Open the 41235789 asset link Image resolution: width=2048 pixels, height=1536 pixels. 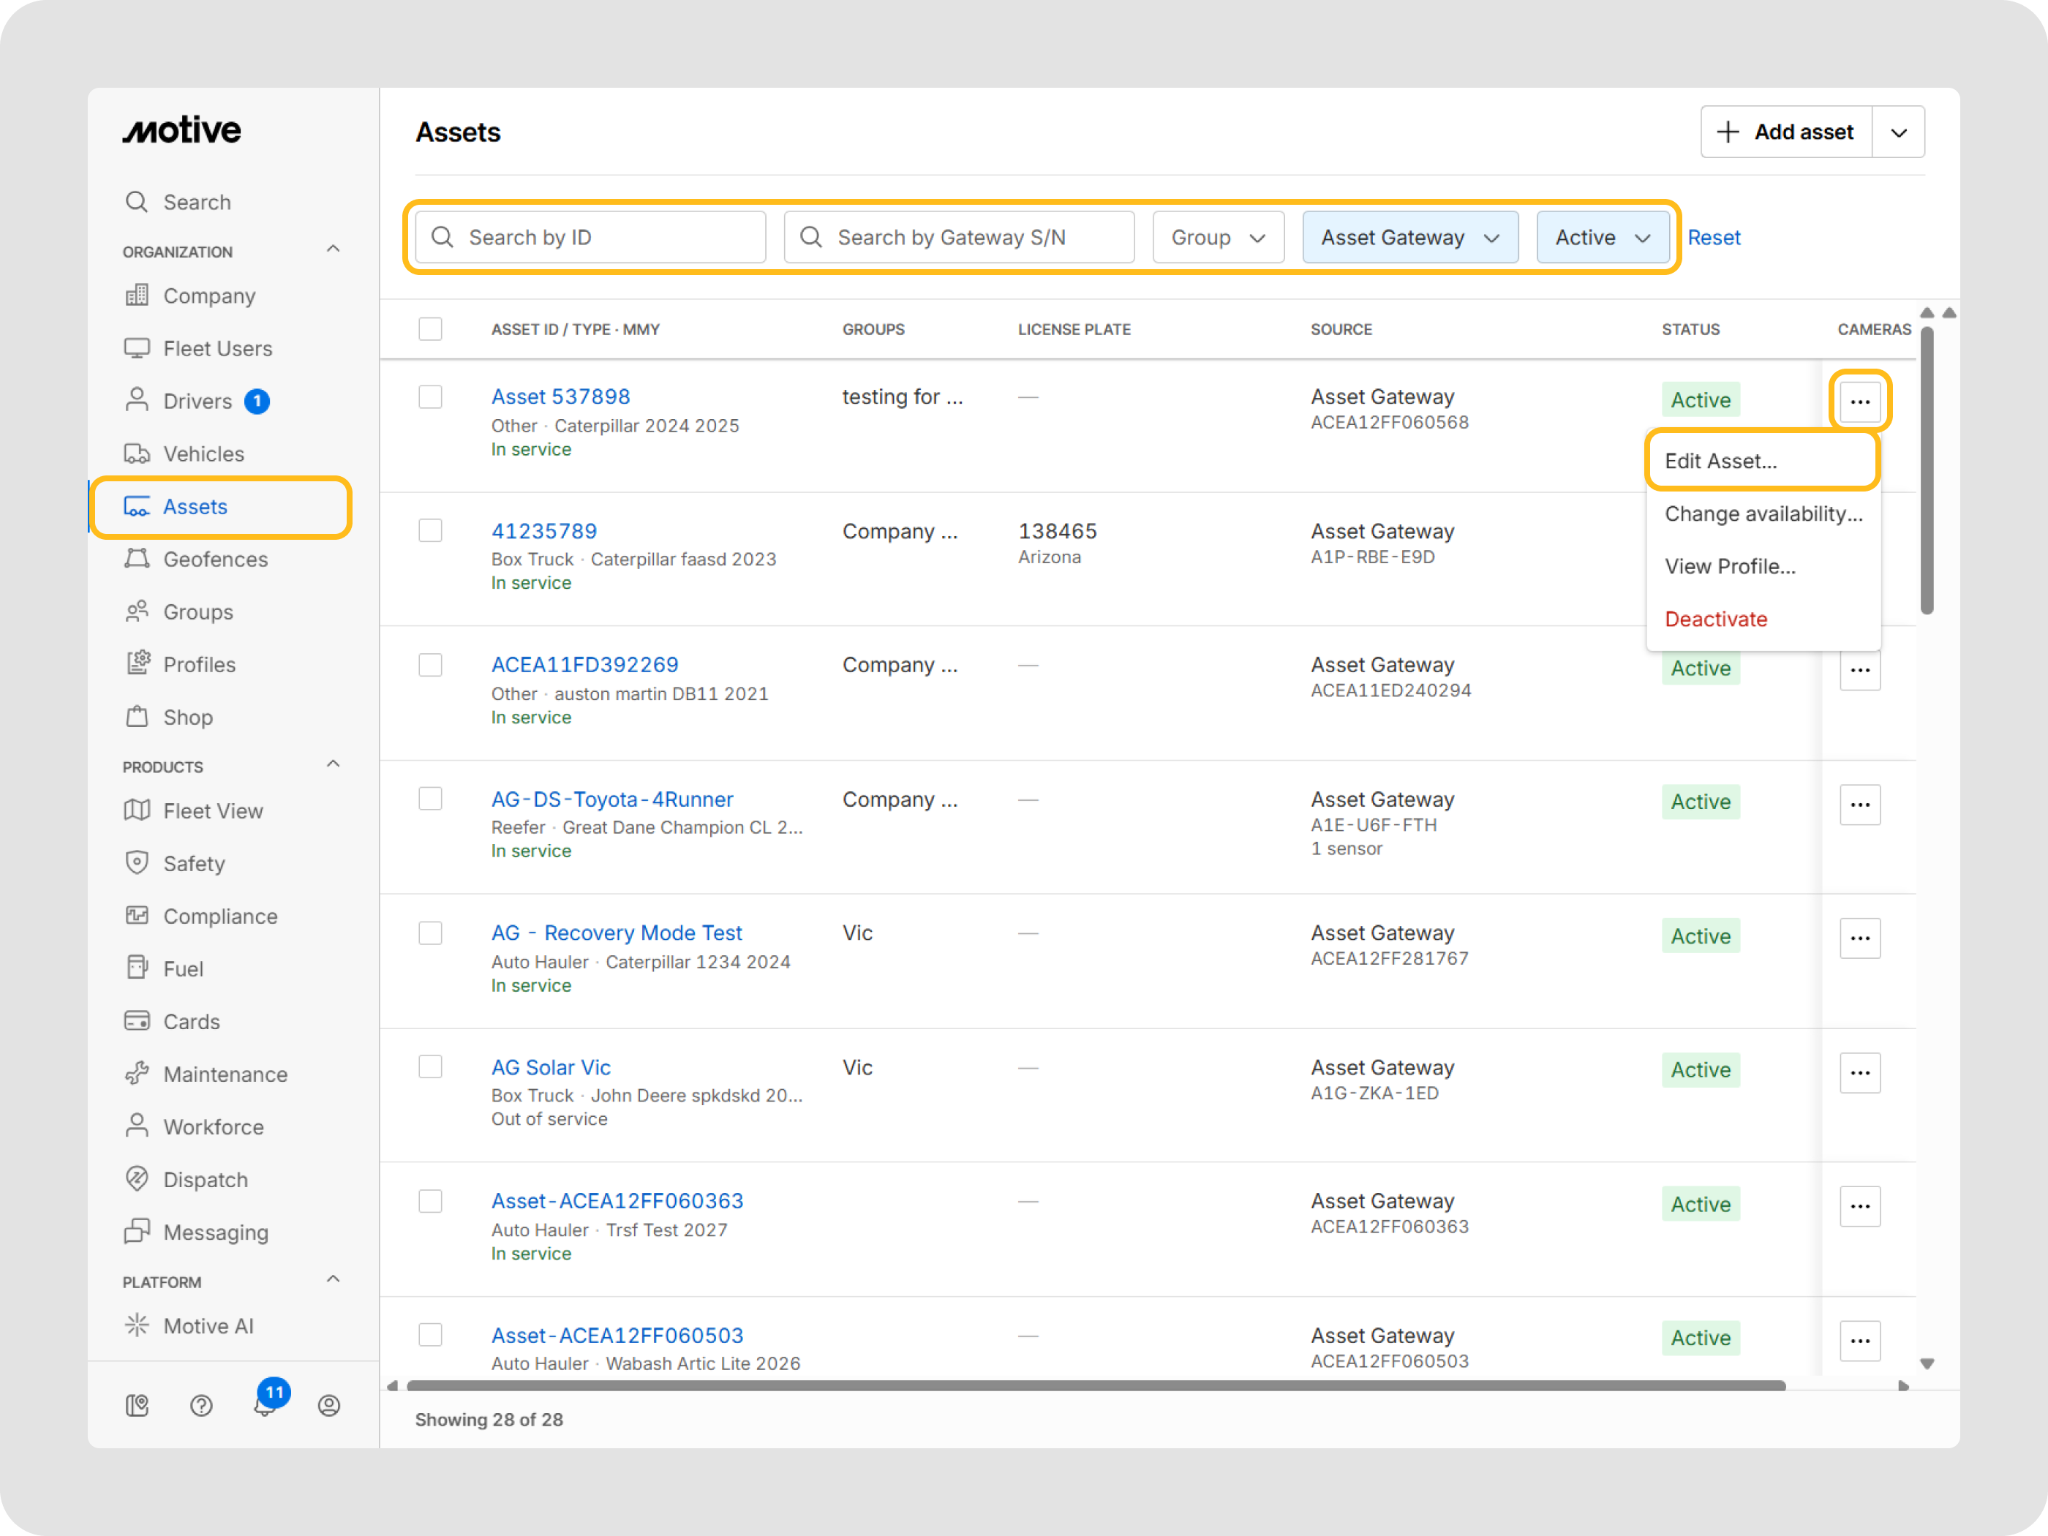coord(544,531)
